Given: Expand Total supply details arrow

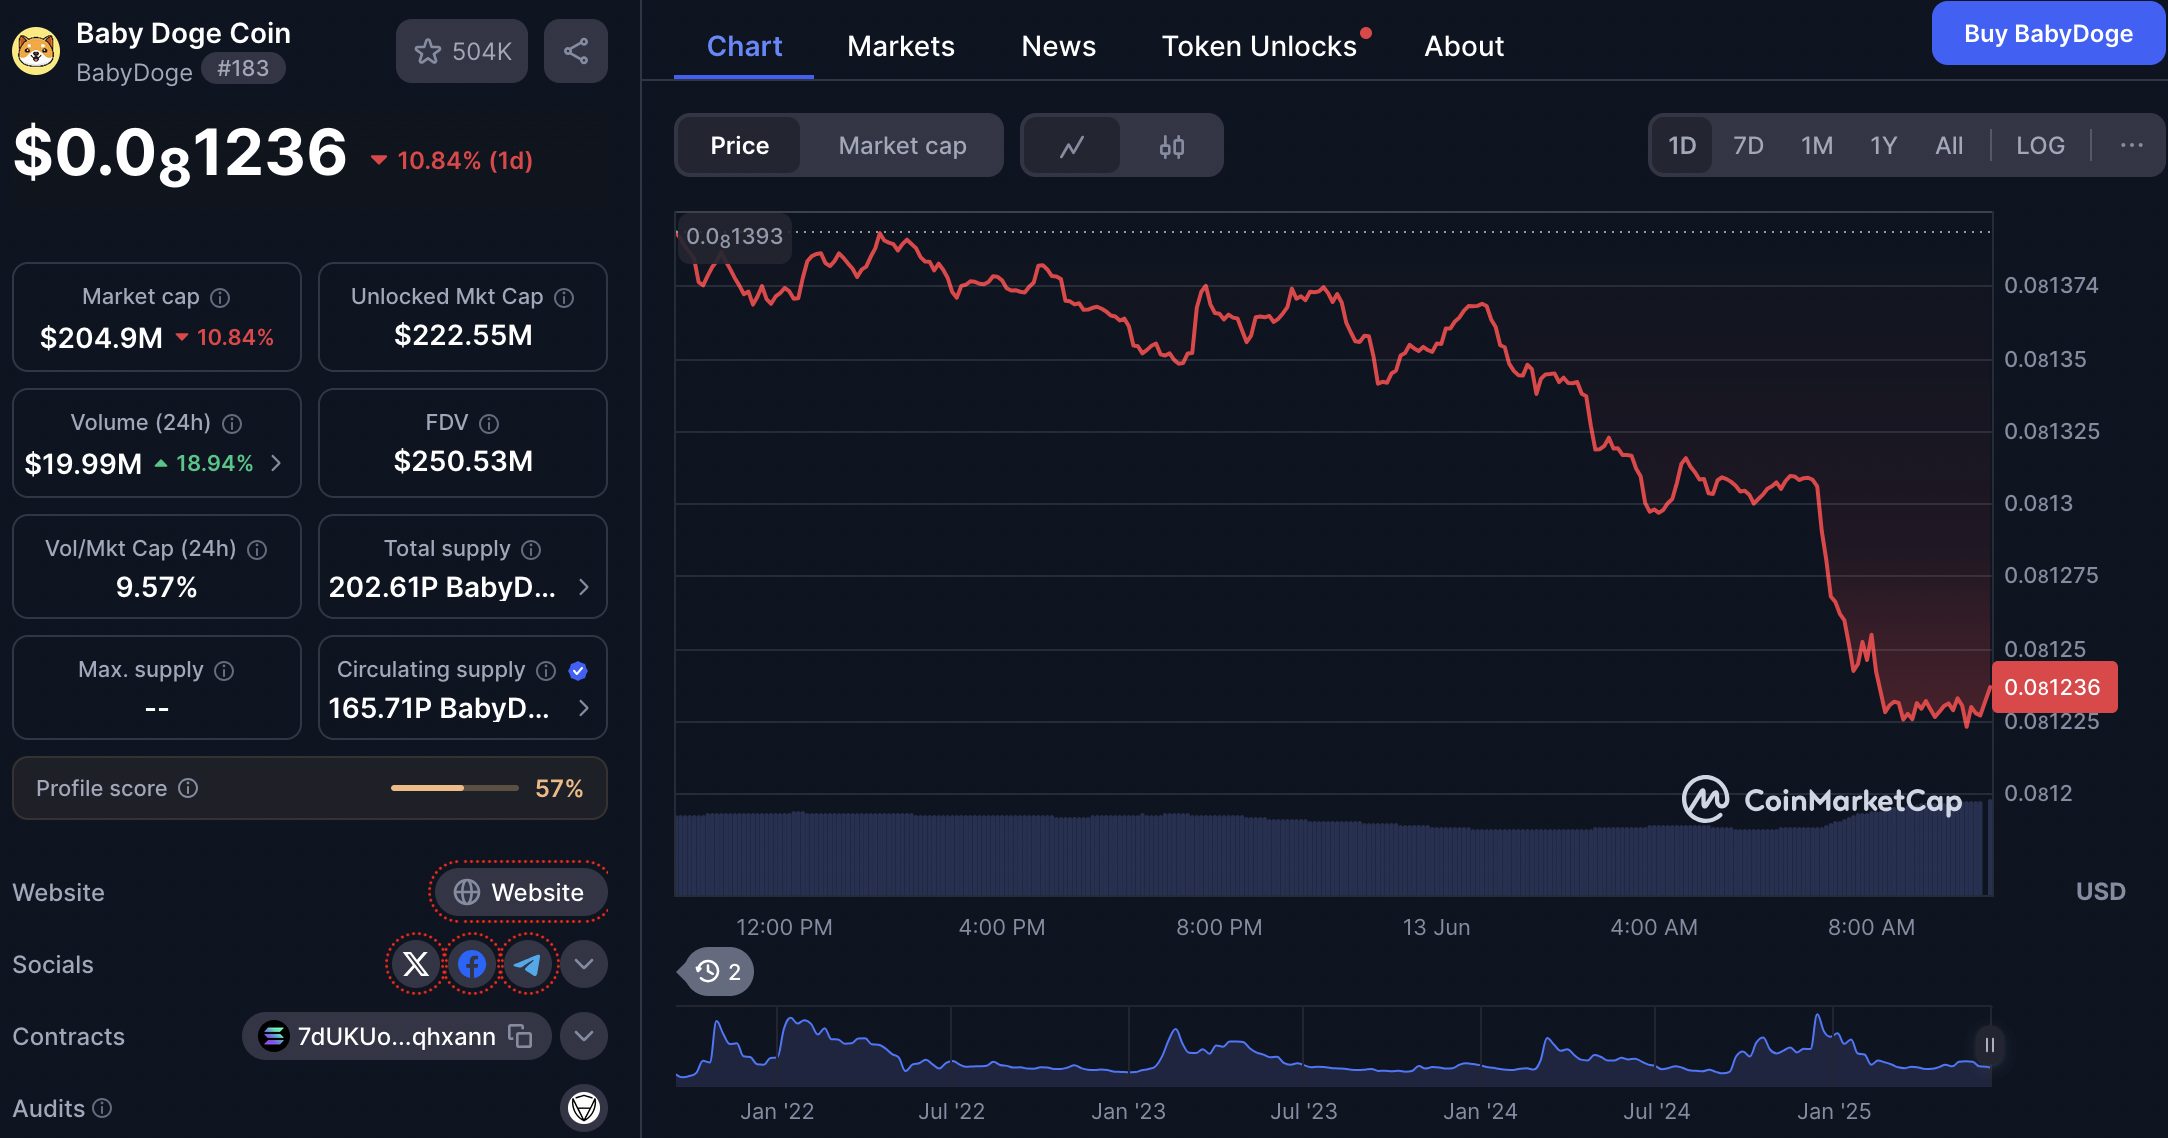Looking at the screenshot, I should [584, 587].
